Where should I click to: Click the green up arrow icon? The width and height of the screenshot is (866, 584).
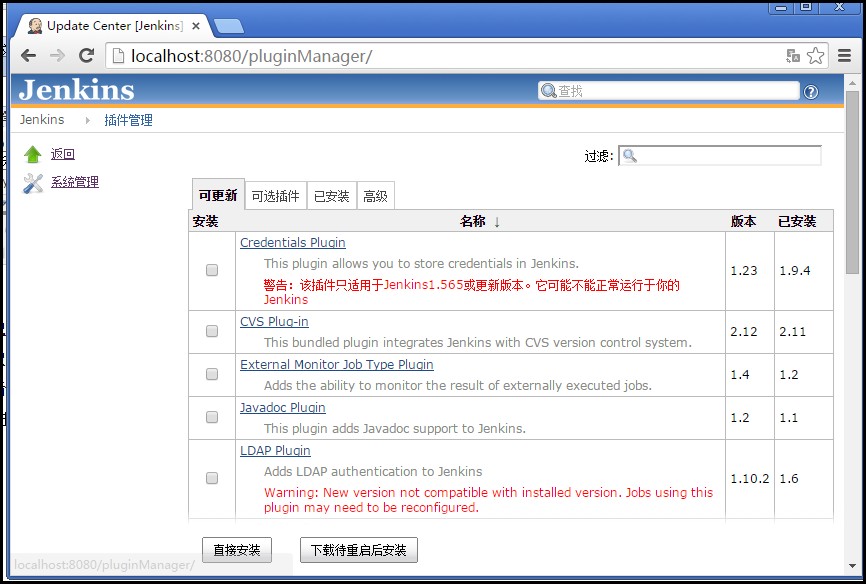coord(33,154)
